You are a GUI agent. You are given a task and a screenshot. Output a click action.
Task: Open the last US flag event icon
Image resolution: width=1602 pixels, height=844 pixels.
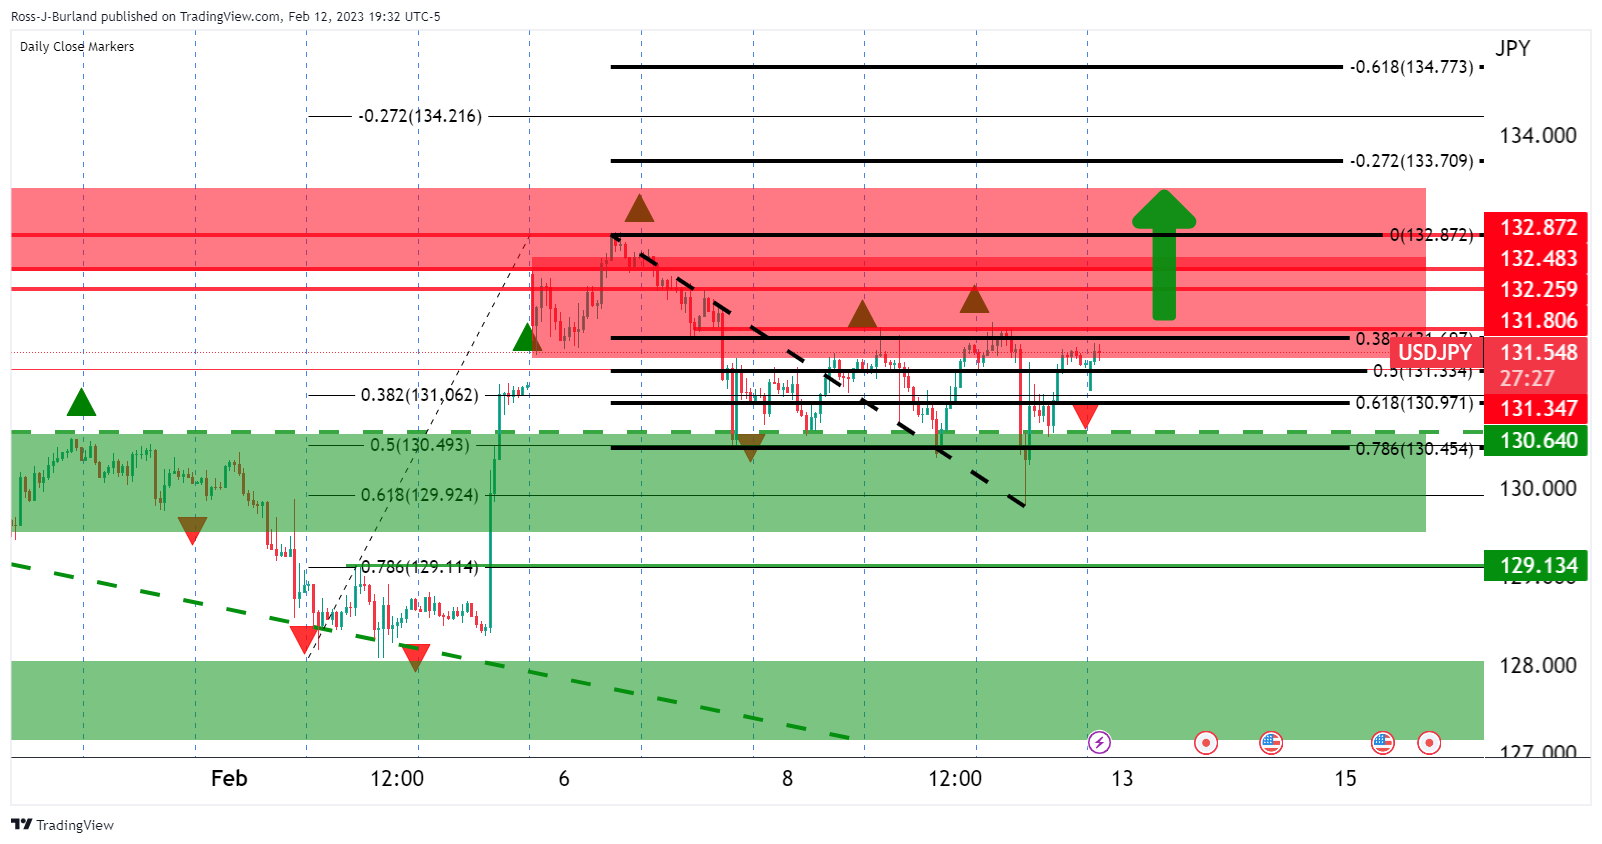1383,743
